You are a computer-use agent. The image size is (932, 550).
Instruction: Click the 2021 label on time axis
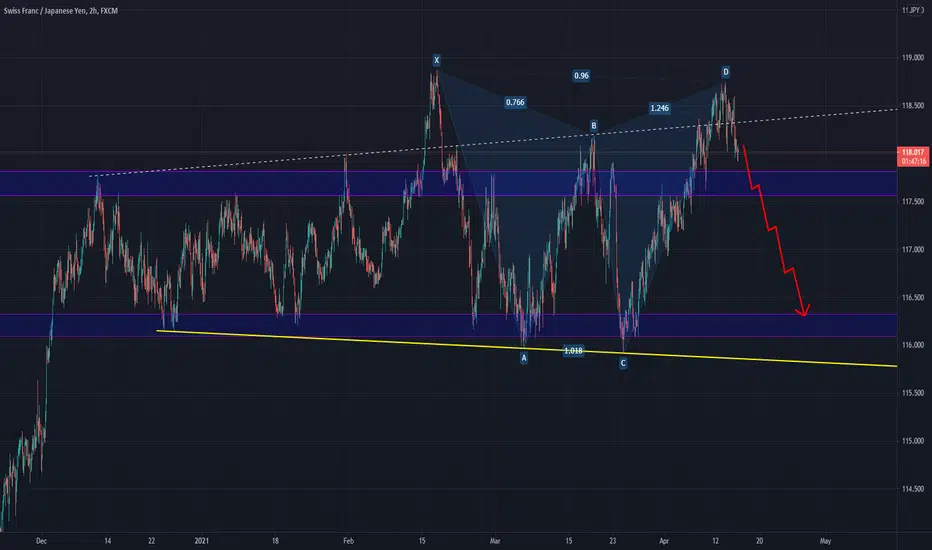tap(201, 541)
